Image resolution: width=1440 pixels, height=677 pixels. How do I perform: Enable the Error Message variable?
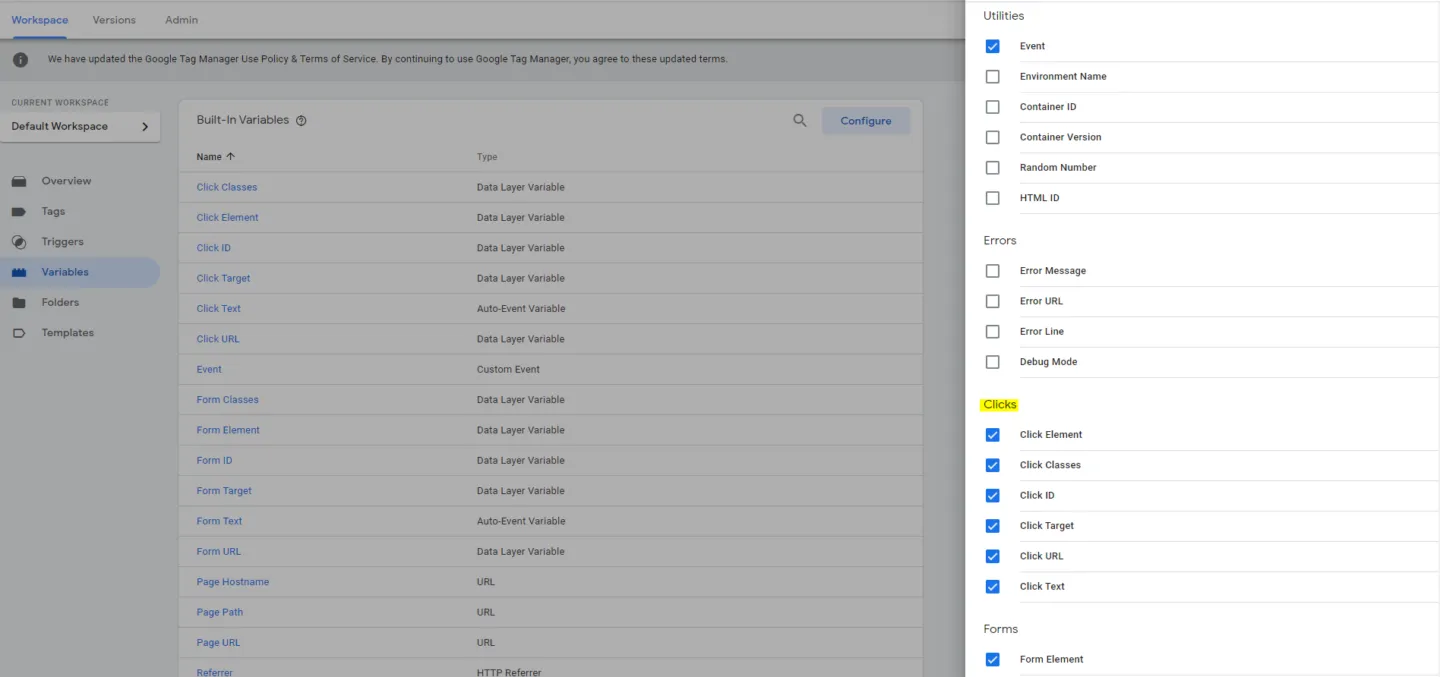(992, 270)
